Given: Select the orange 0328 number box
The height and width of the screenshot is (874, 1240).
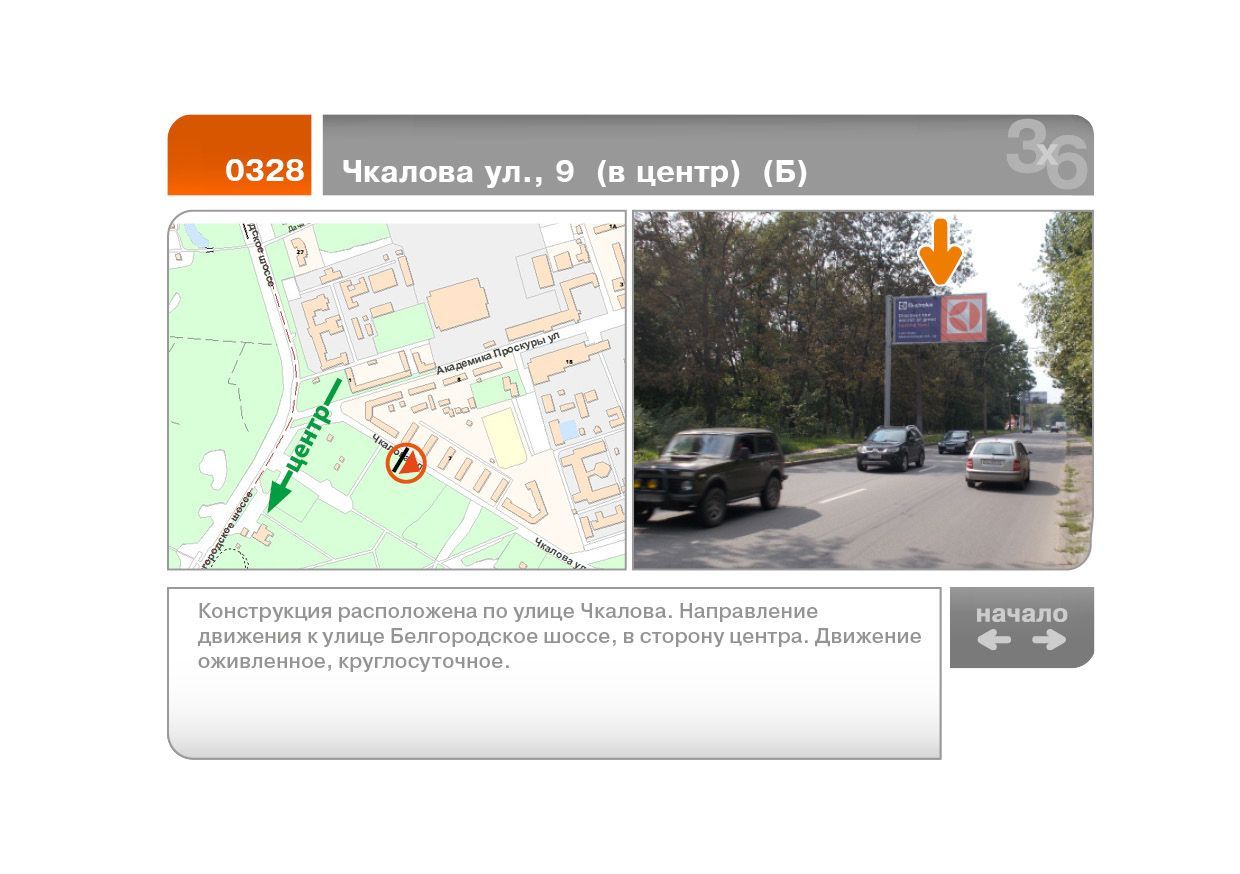Looking at the screenshot, I should point(240,155).
